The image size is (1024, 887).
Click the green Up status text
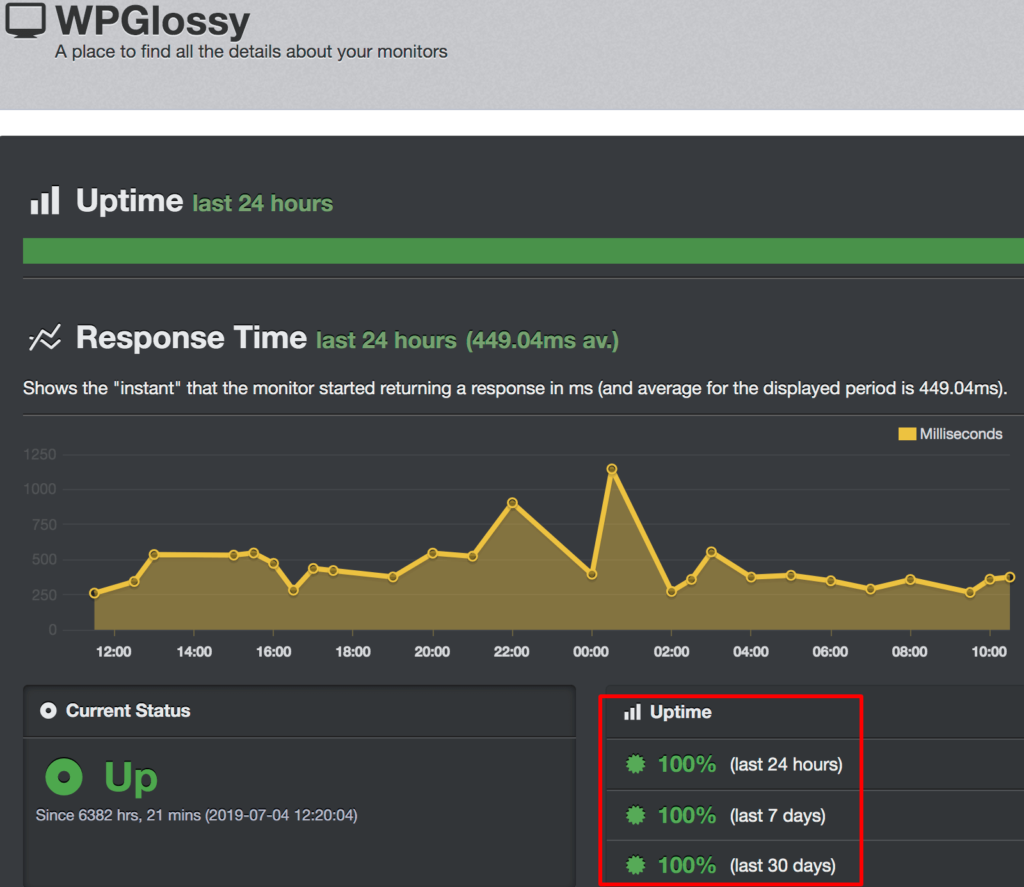131,777
